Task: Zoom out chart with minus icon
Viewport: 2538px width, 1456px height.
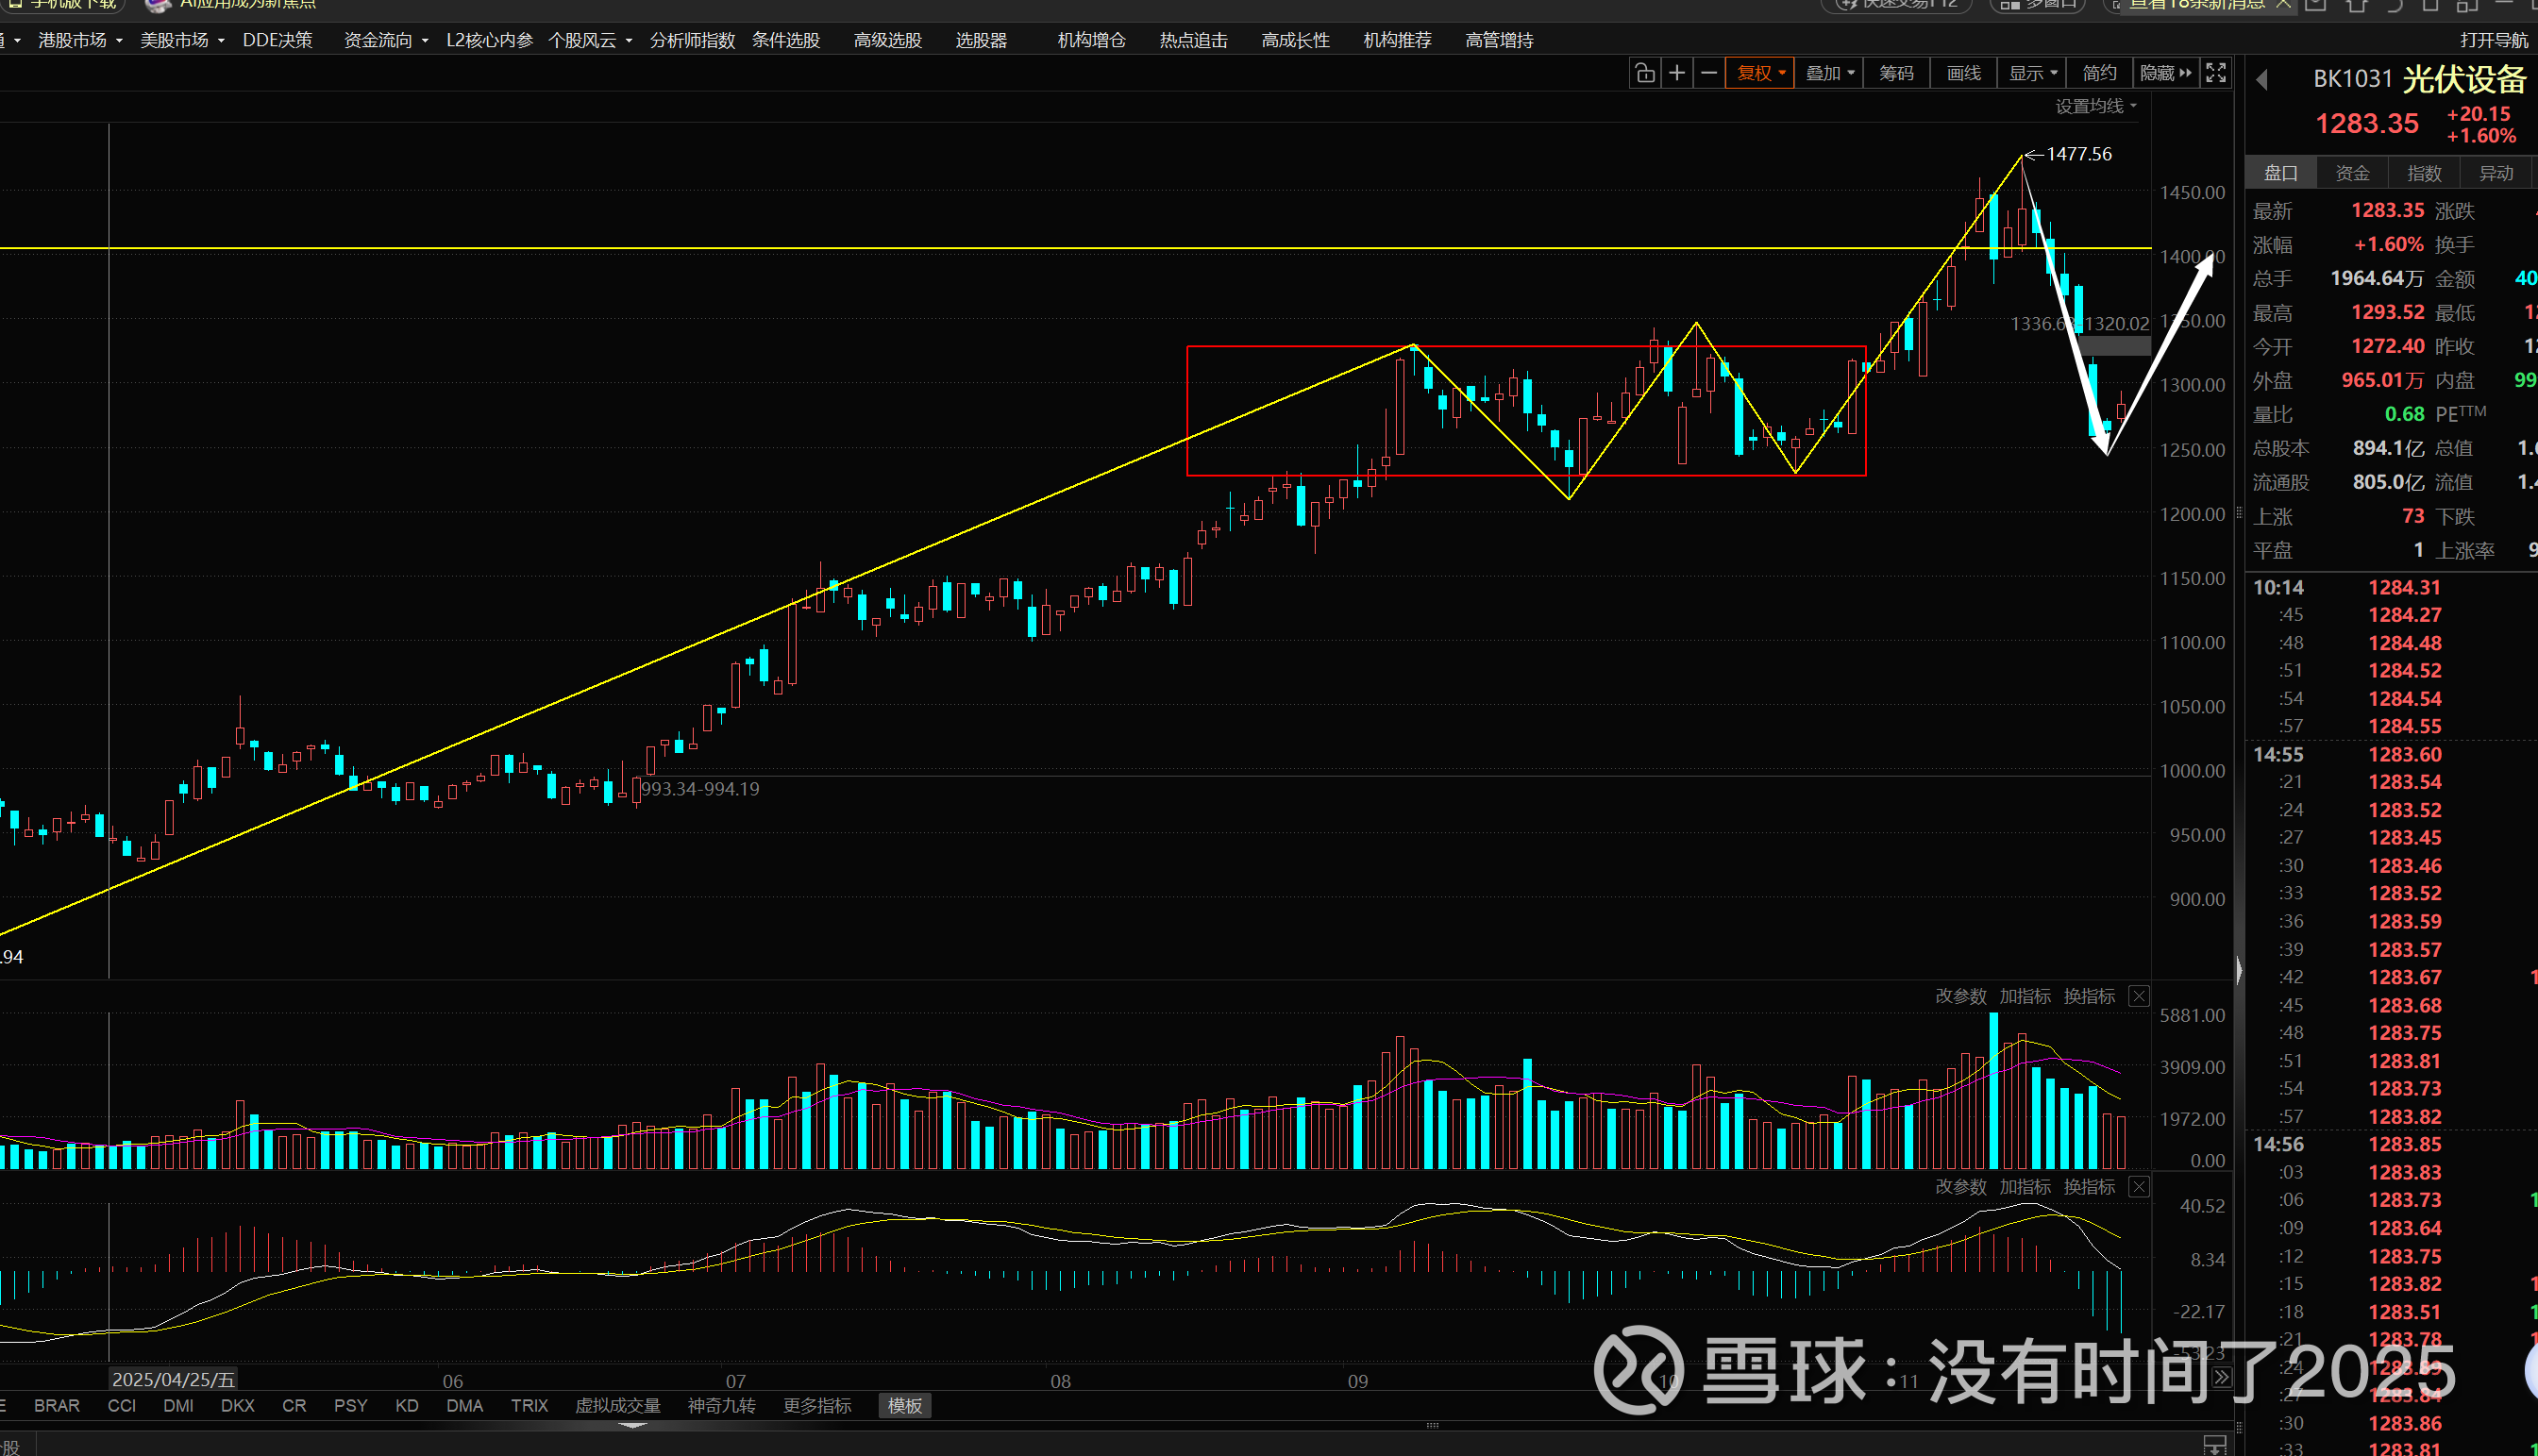Action: [1709, 73]
